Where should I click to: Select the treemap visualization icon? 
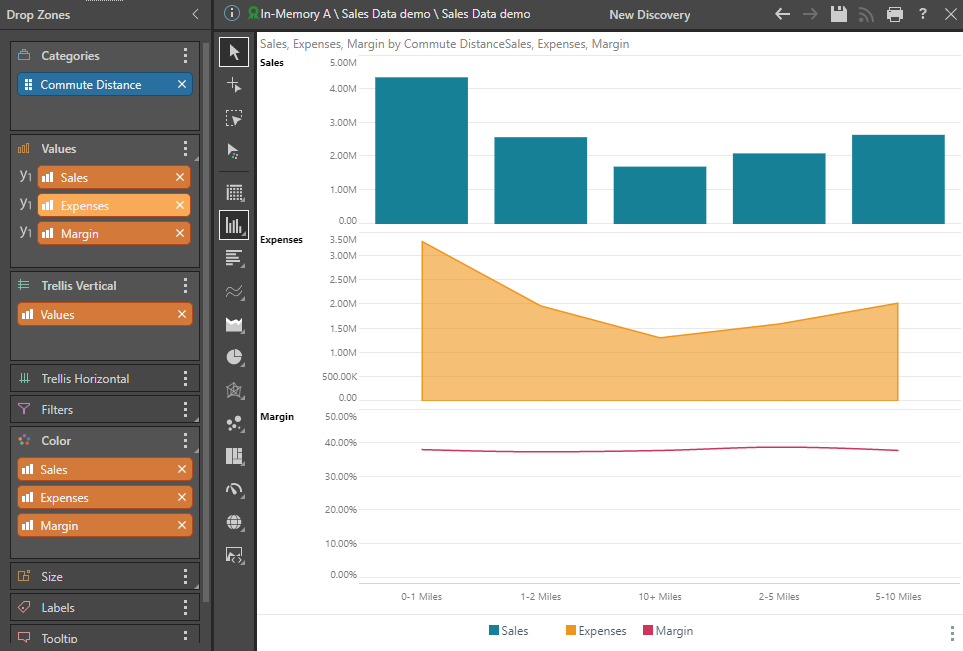pyautogui.click(x=234, y=456)
